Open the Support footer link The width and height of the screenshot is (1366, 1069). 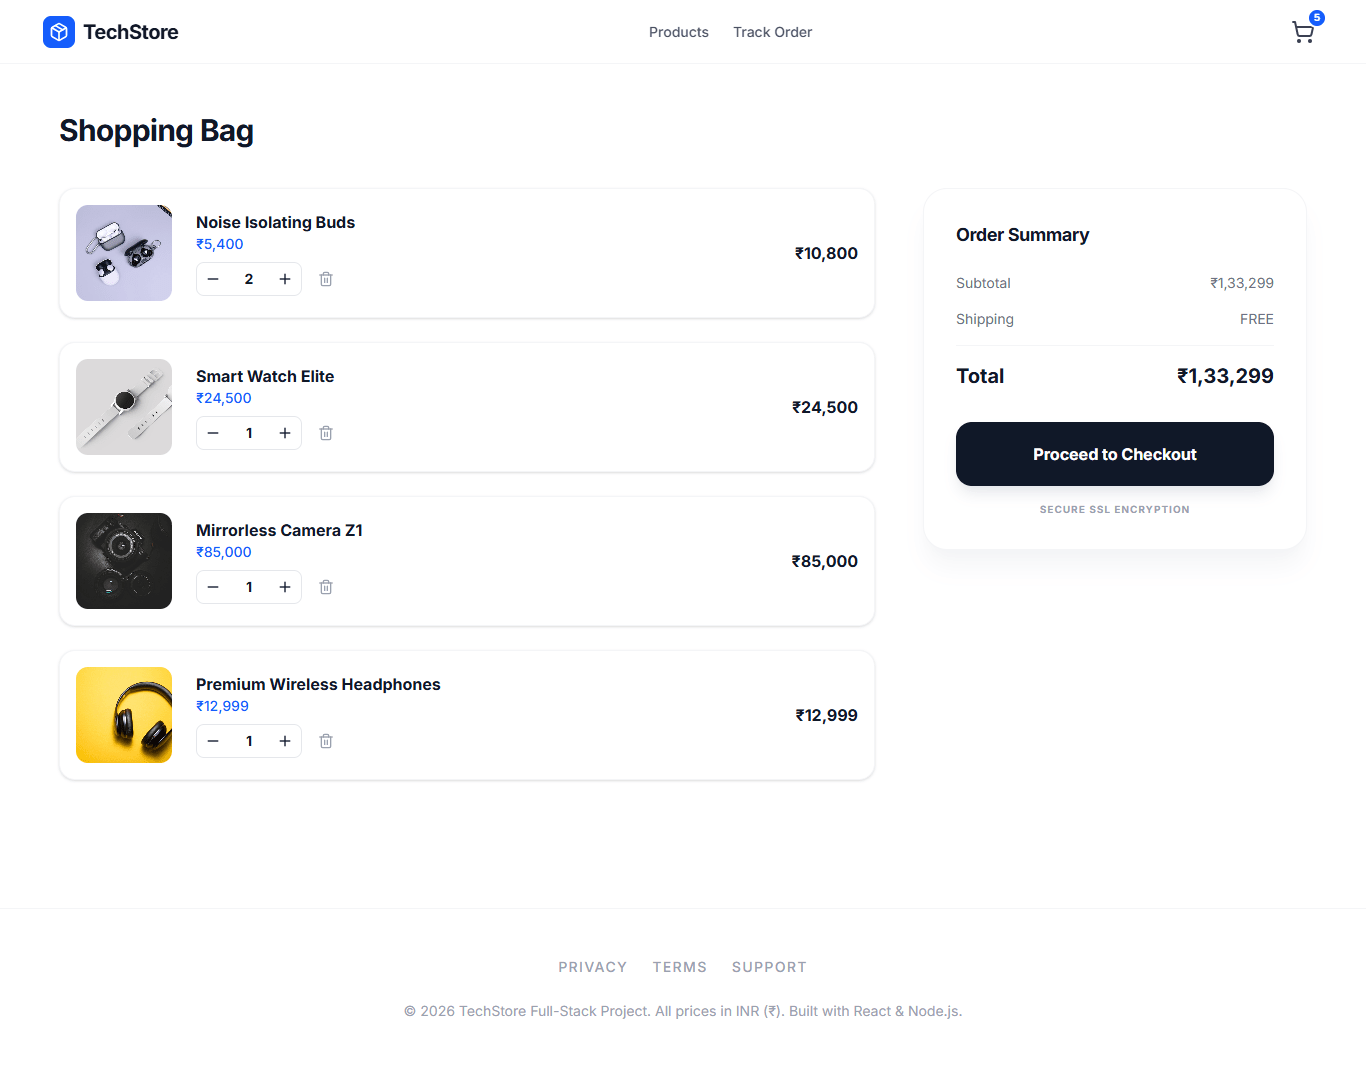(x=769, y=967)
